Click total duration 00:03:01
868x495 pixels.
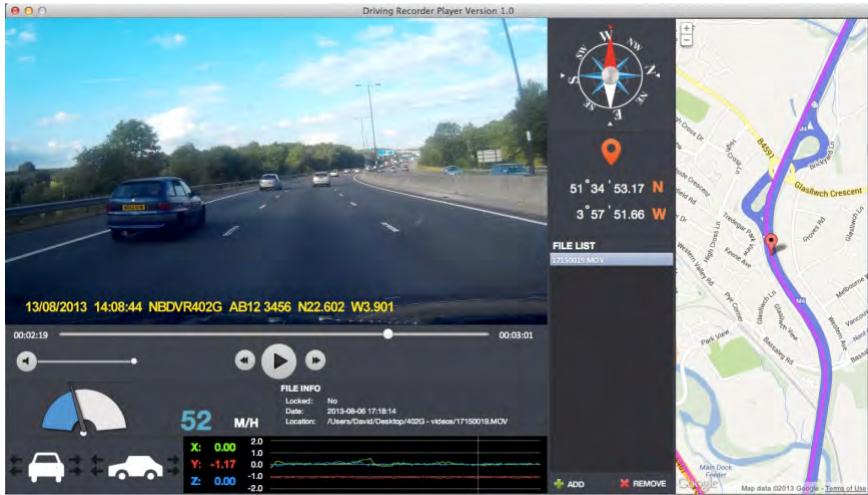pos(516,335)
